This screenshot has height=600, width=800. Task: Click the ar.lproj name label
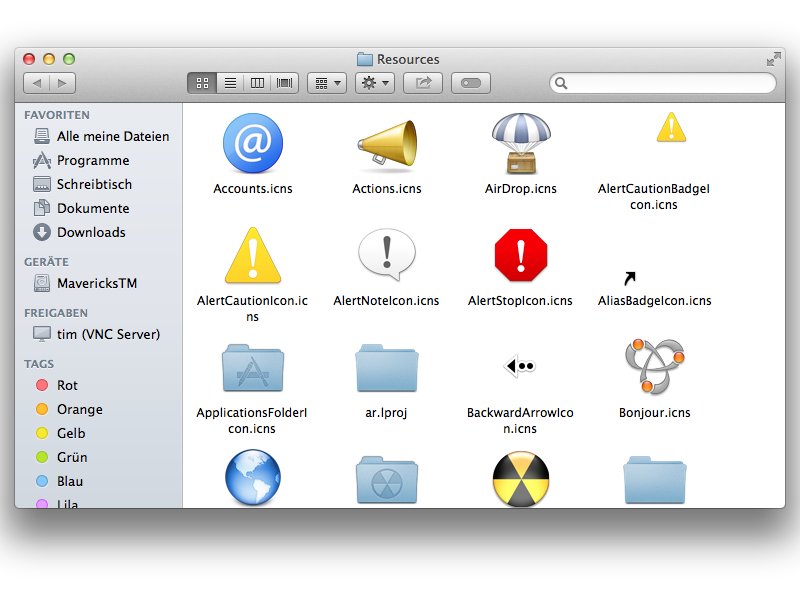[386, 413]
